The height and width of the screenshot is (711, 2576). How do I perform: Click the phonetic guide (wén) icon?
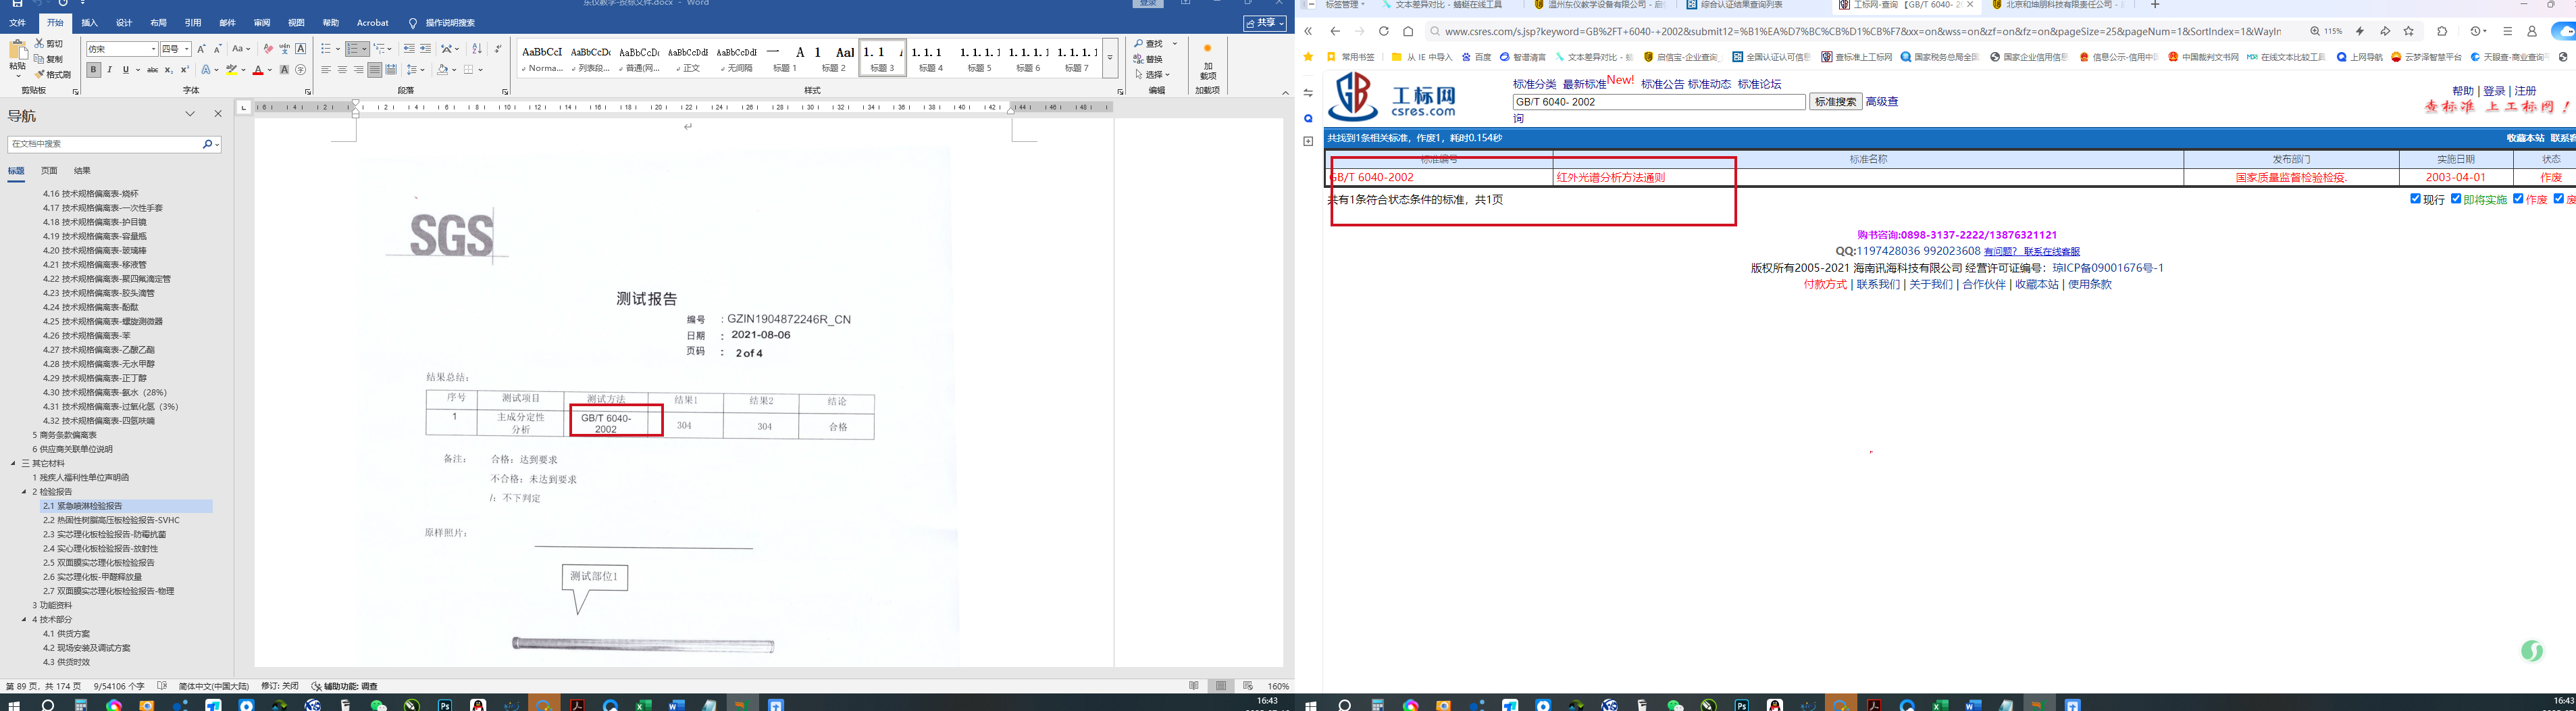coord(284,49)
